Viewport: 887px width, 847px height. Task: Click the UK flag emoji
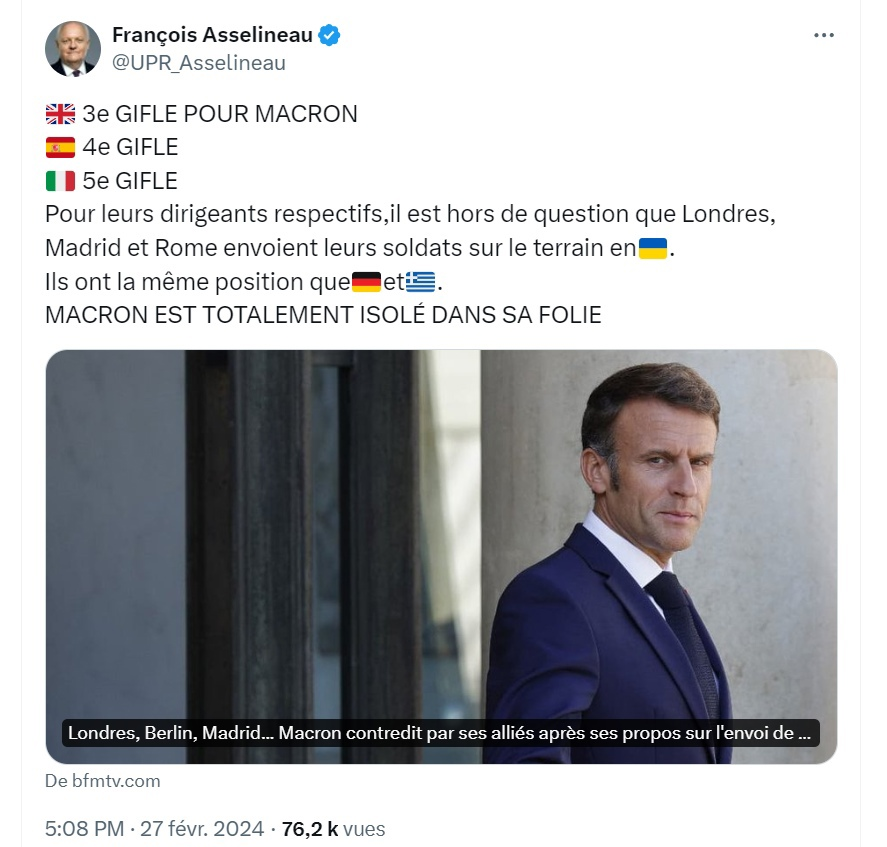click(x=60, y=114)
